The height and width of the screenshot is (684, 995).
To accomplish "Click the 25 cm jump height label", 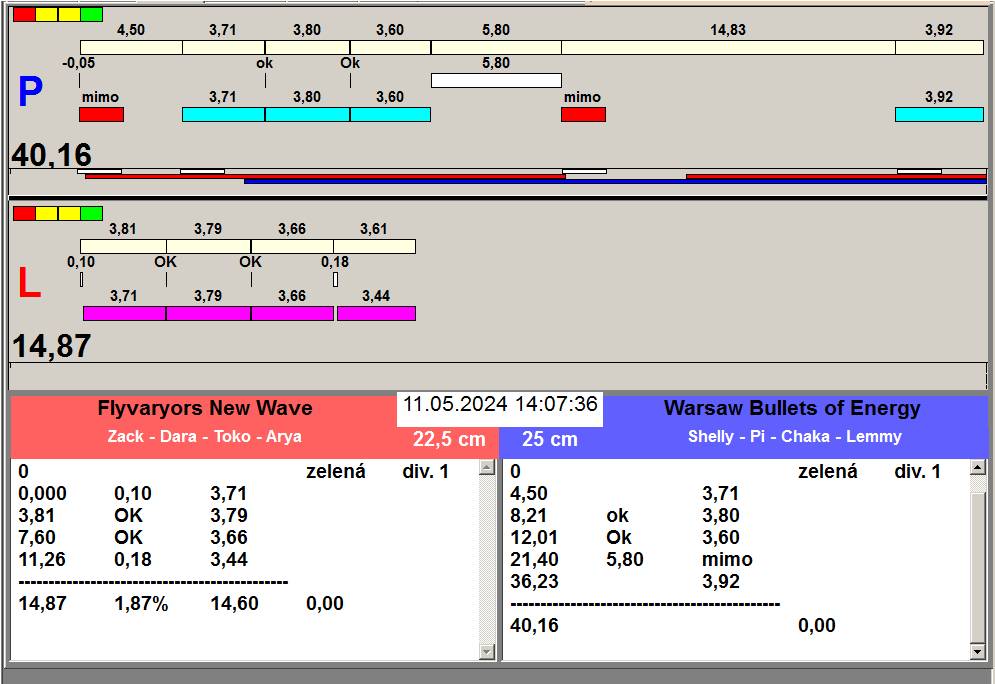I will (x=550, y=438).
